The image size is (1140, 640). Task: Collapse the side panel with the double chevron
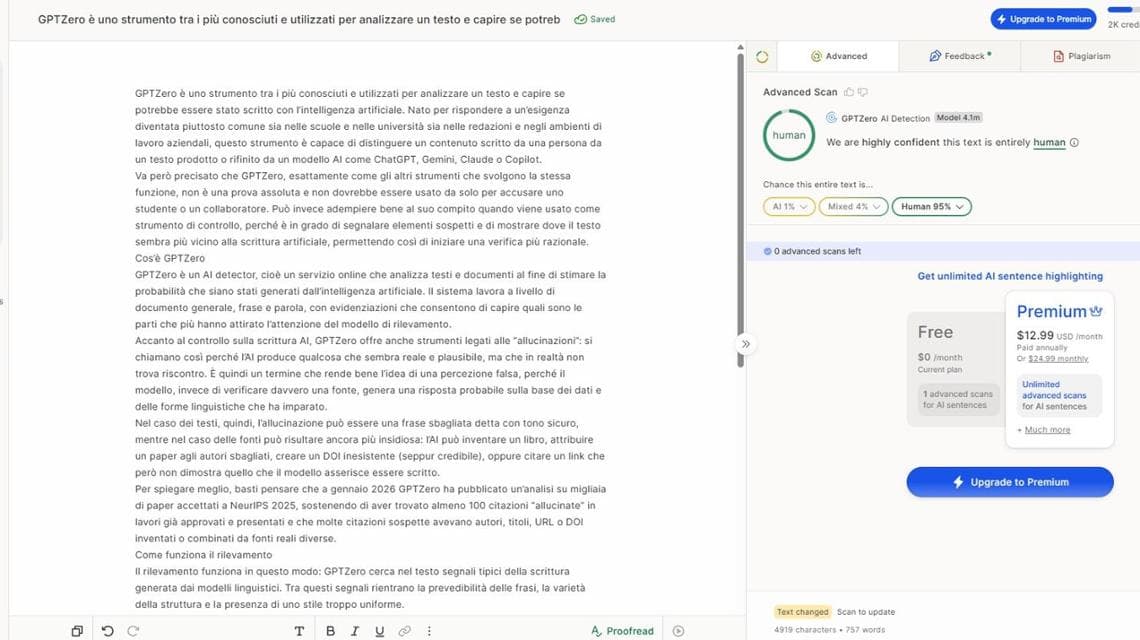pos(745,344)
